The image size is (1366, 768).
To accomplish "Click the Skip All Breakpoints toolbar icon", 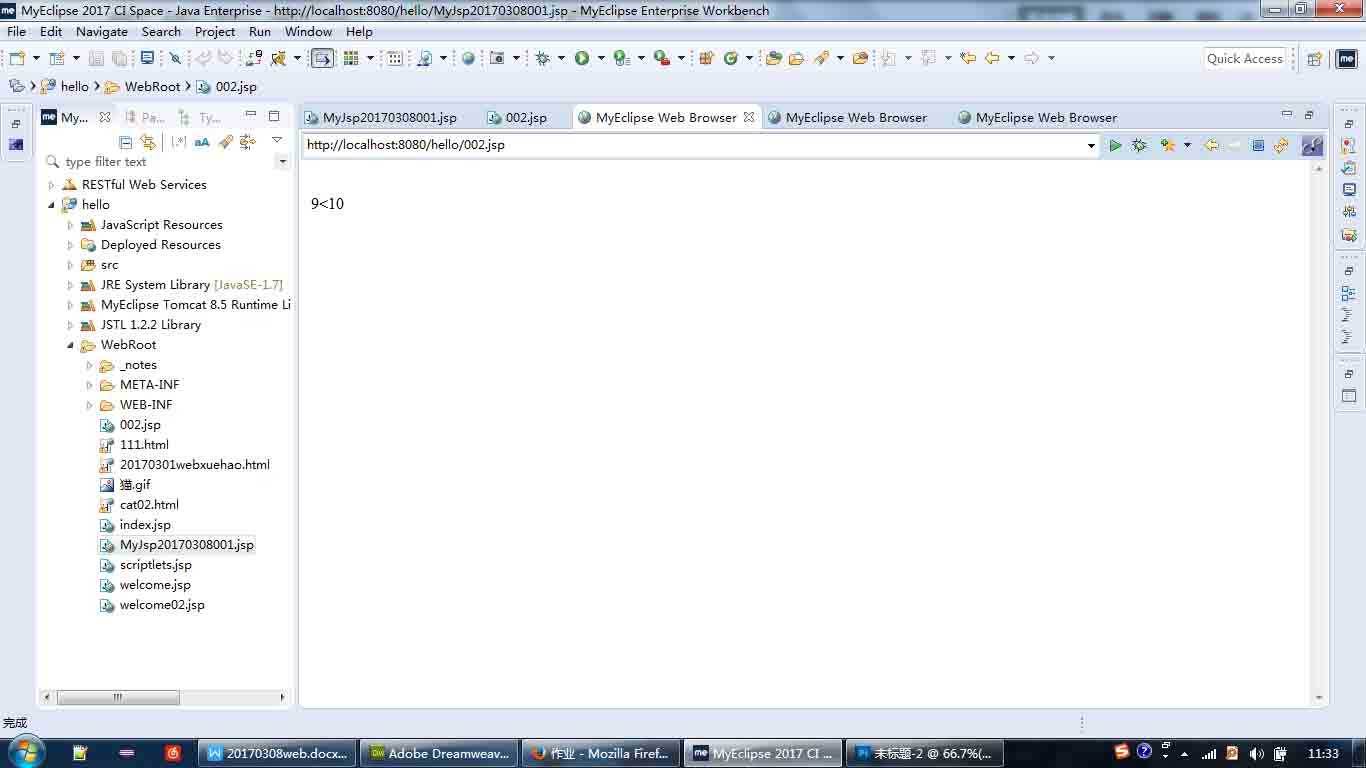I will [175, 58].
